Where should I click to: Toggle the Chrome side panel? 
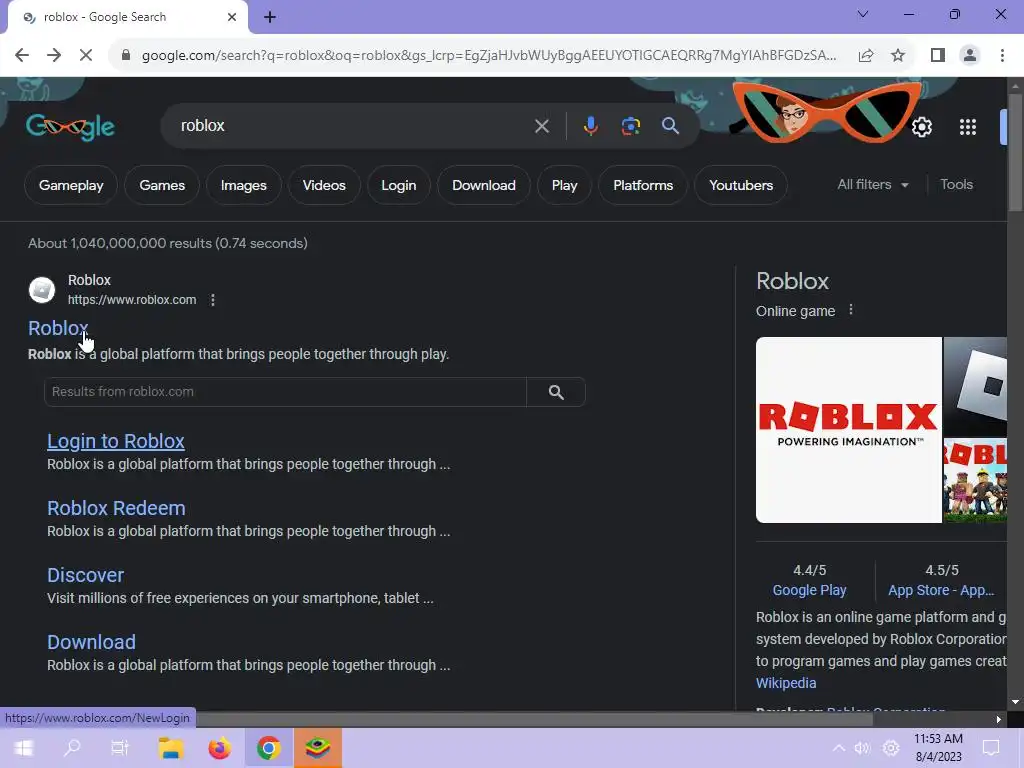[938, 55]
